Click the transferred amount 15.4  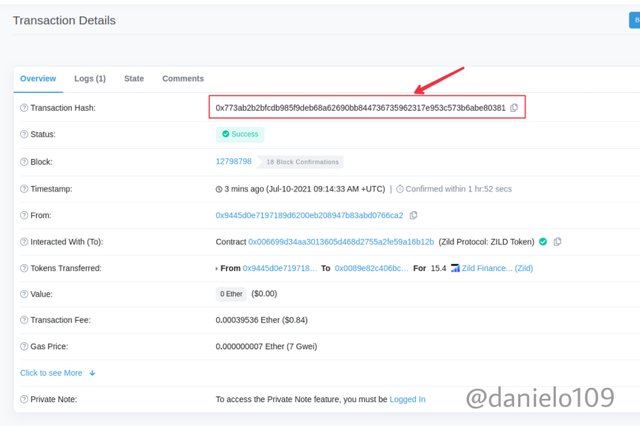[x=438, y=268]
